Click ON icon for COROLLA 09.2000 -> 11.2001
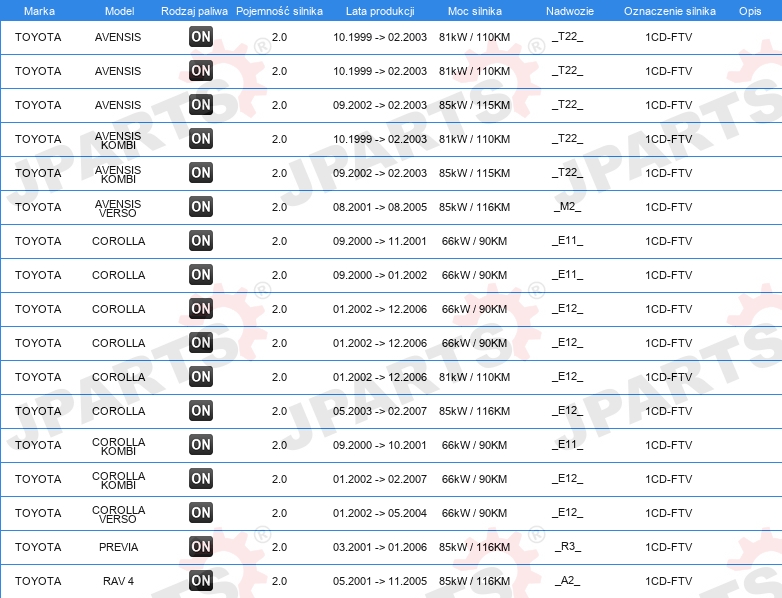 coord(201,240)
